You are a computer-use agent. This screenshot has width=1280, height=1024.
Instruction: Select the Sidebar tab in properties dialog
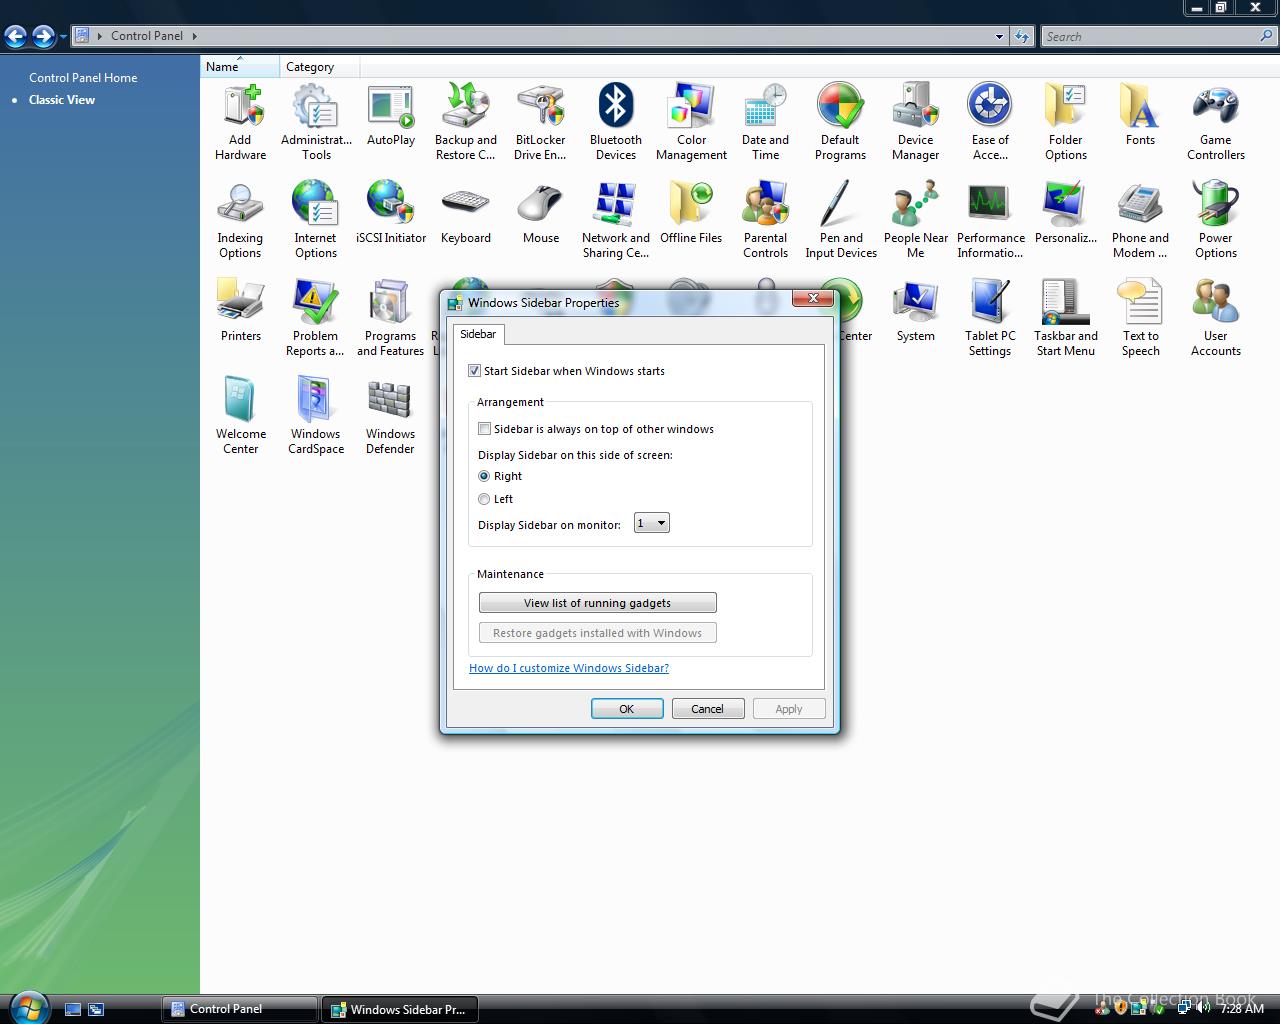(x=478, y=334)
